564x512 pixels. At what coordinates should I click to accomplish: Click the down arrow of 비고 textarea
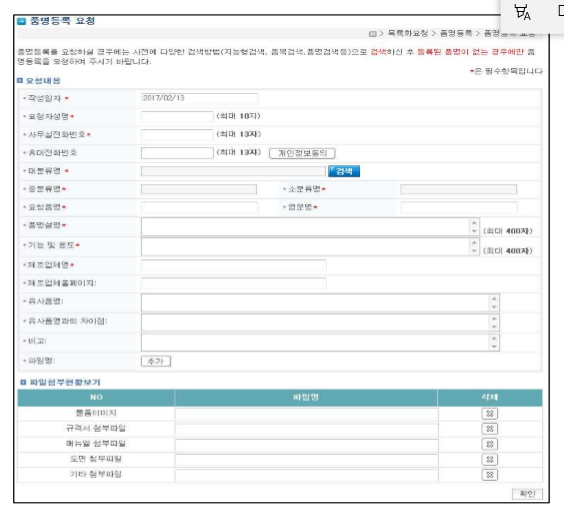(x=494, y=347)
